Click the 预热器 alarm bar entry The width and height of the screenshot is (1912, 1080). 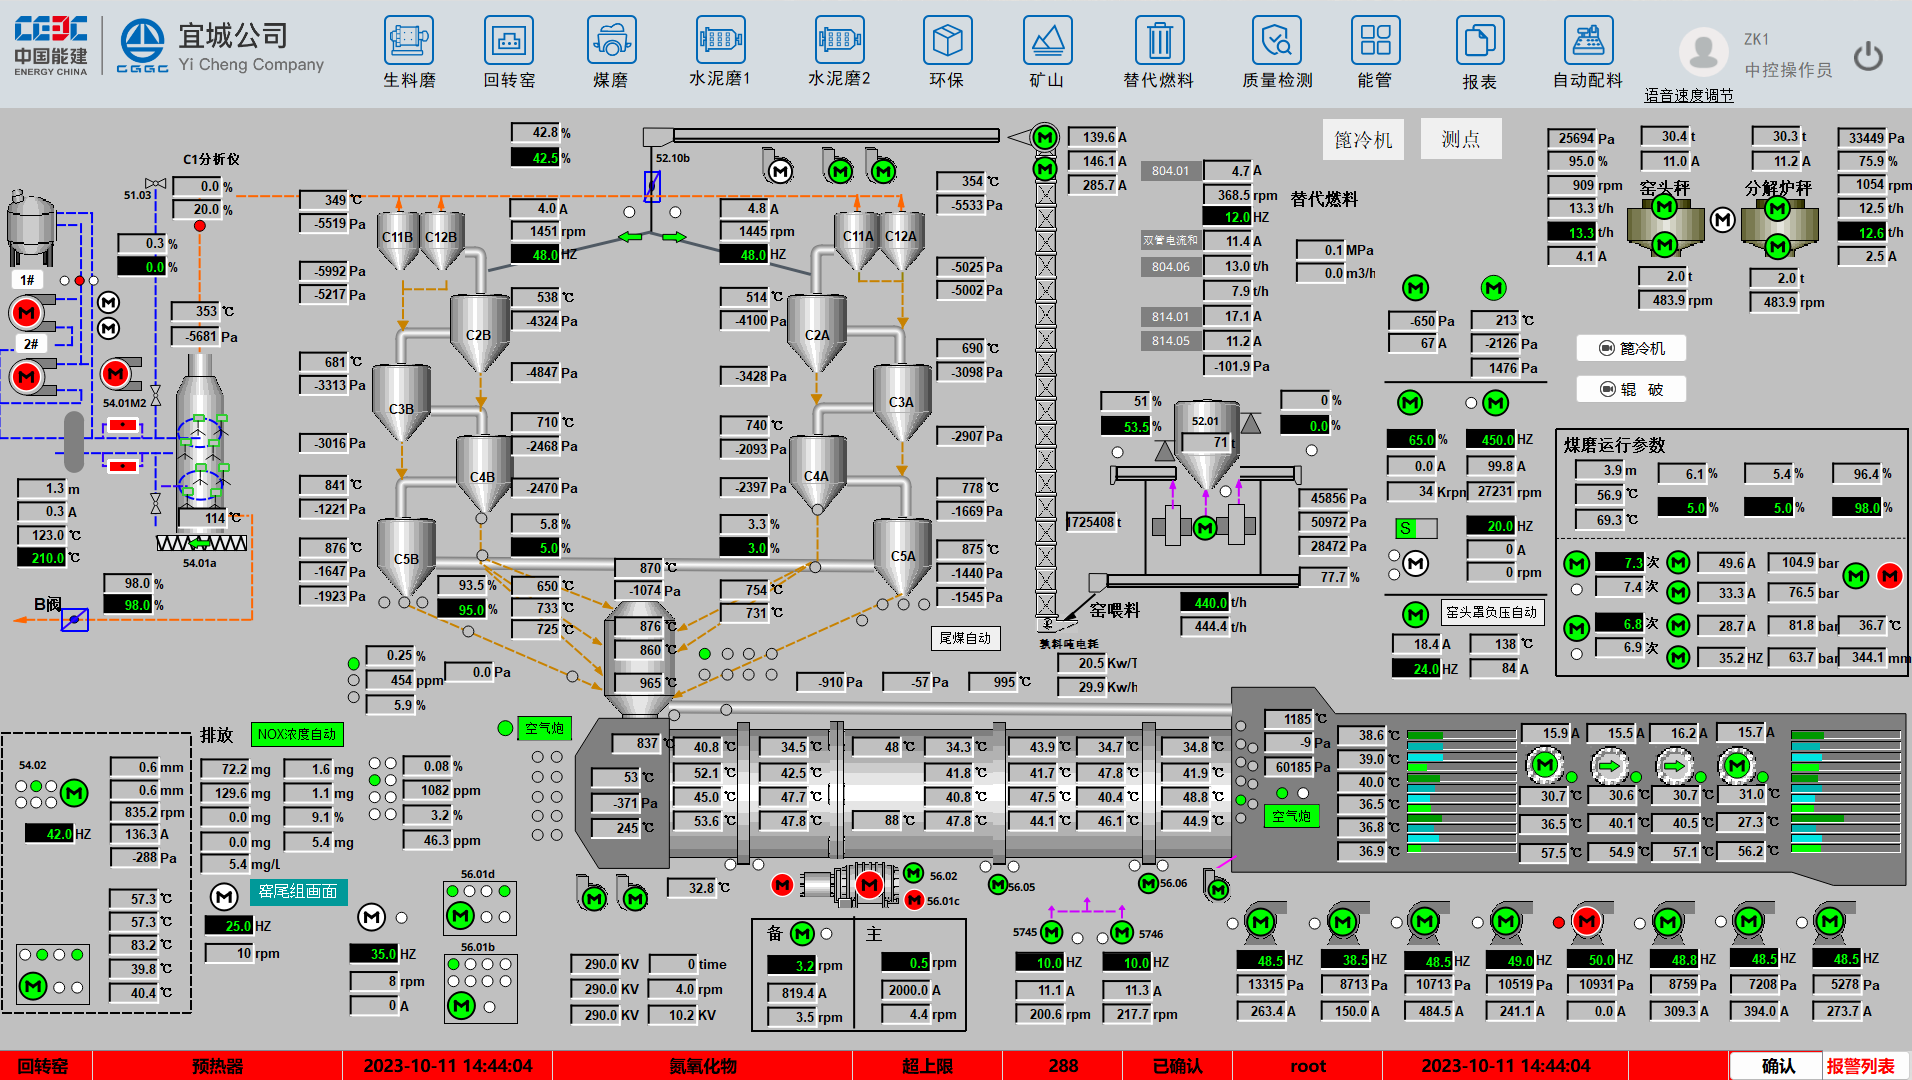tap(218, 1066)
